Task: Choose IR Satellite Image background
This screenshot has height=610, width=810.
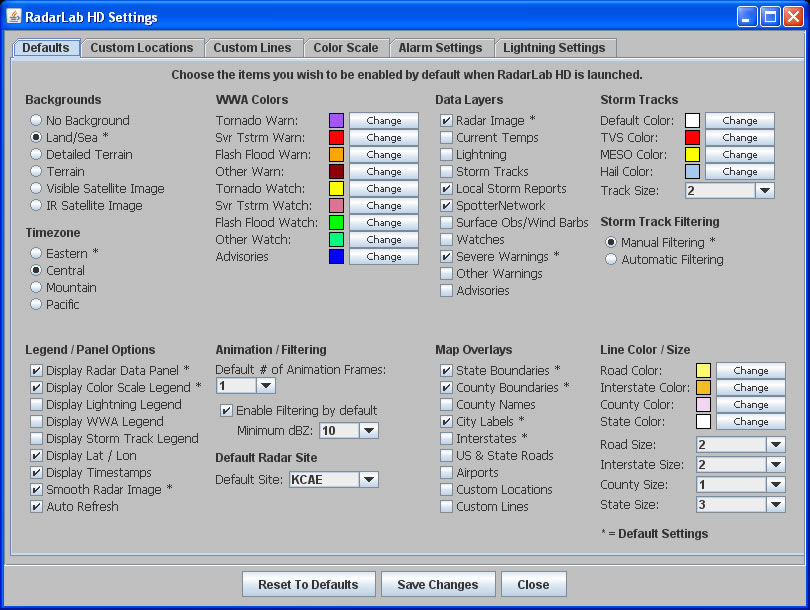Action: pyautogui.click(x=86, y=206)
